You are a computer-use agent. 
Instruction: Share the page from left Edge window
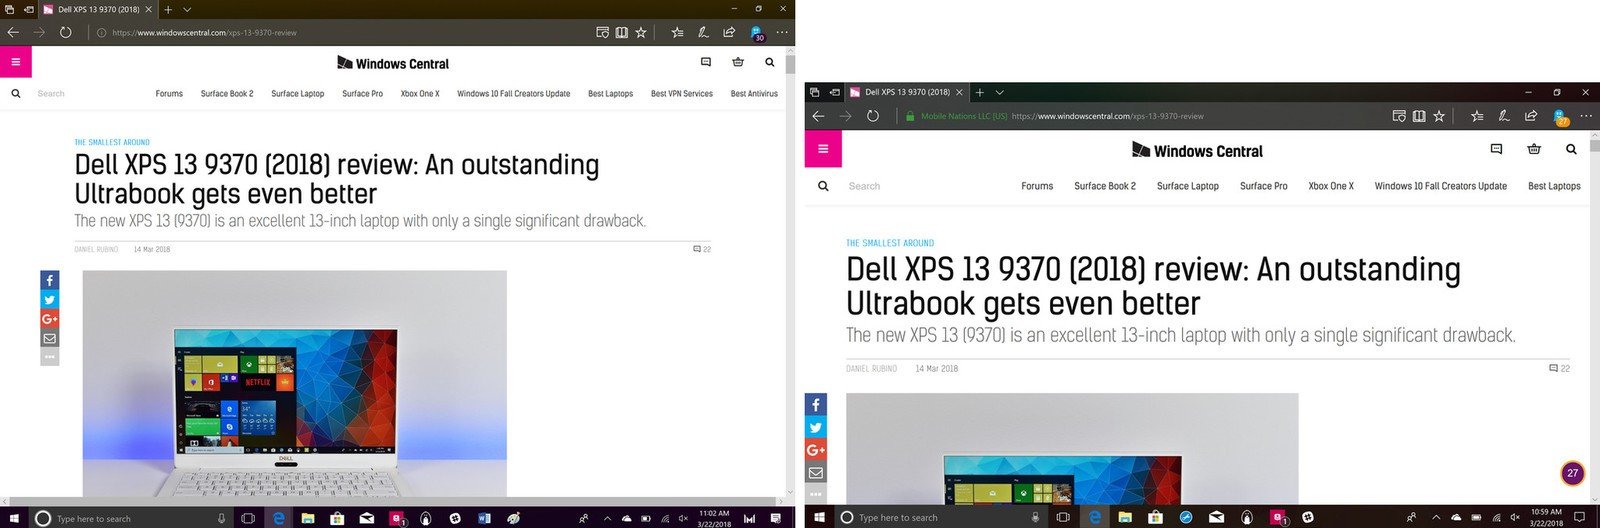click(x=730, y=32)
